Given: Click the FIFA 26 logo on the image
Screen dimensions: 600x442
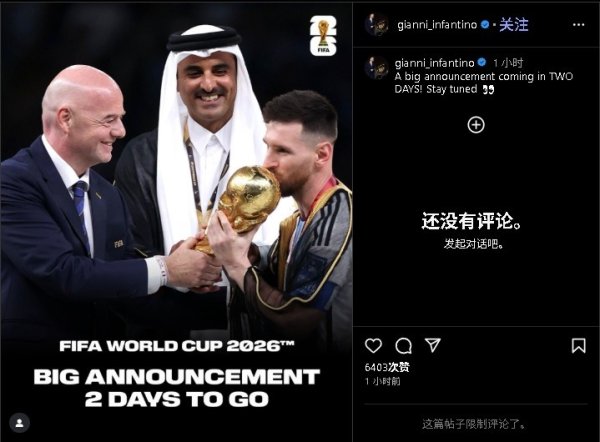Looking at the screenshot, I should pyautogui.click(x=323, y=36).
